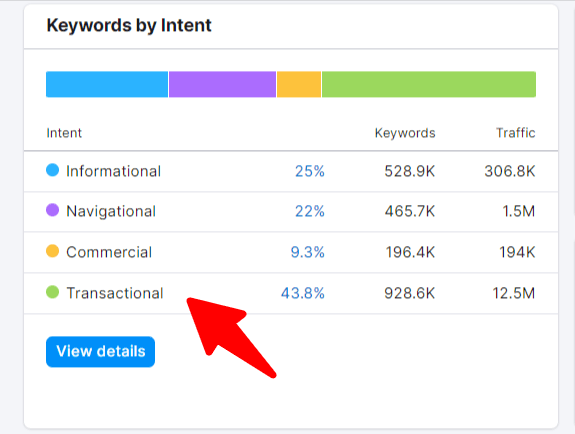Open the 9.3% Commercial percentage link
Screen dimensions: 575x434
coord(308,252)
